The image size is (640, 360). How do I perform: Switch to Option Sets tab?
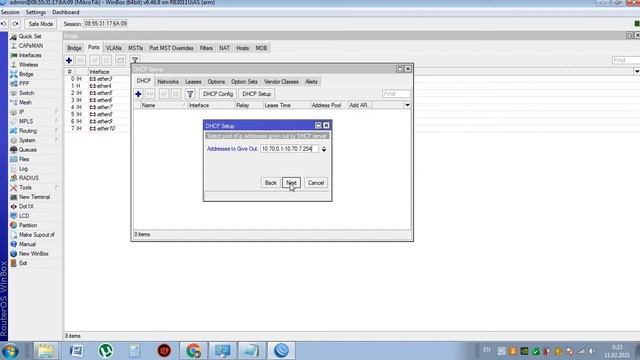click(x=244, y=82)
